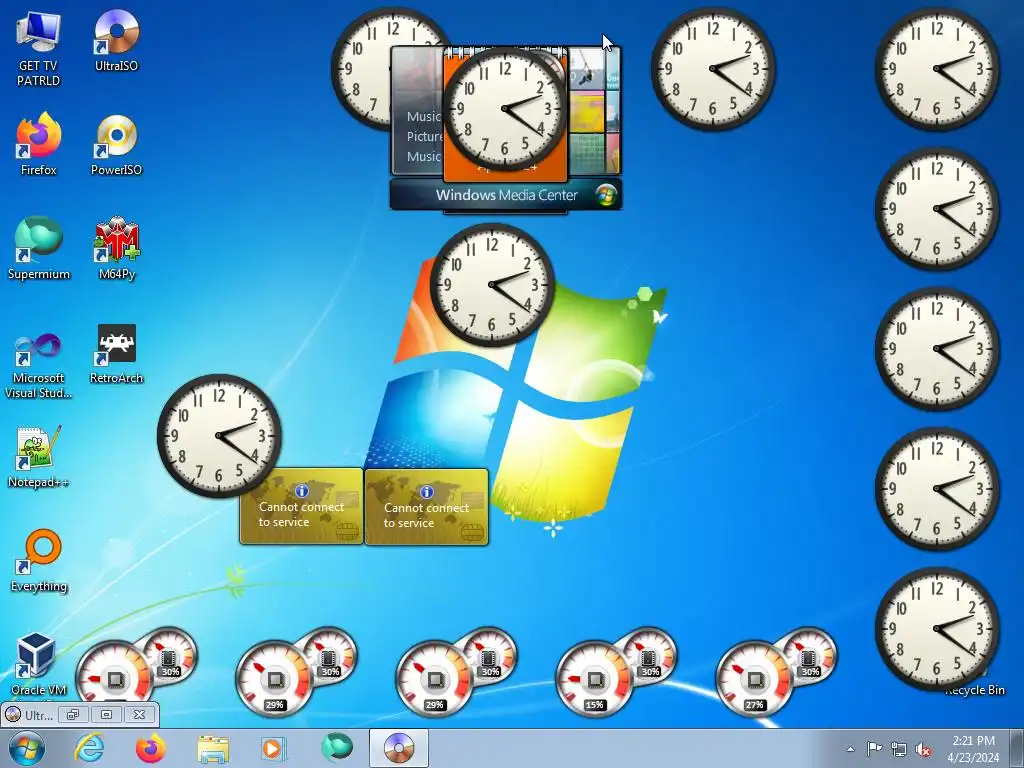Close the minimized UltraISO child window
1024x768 pixels.
tap(139, 714)
